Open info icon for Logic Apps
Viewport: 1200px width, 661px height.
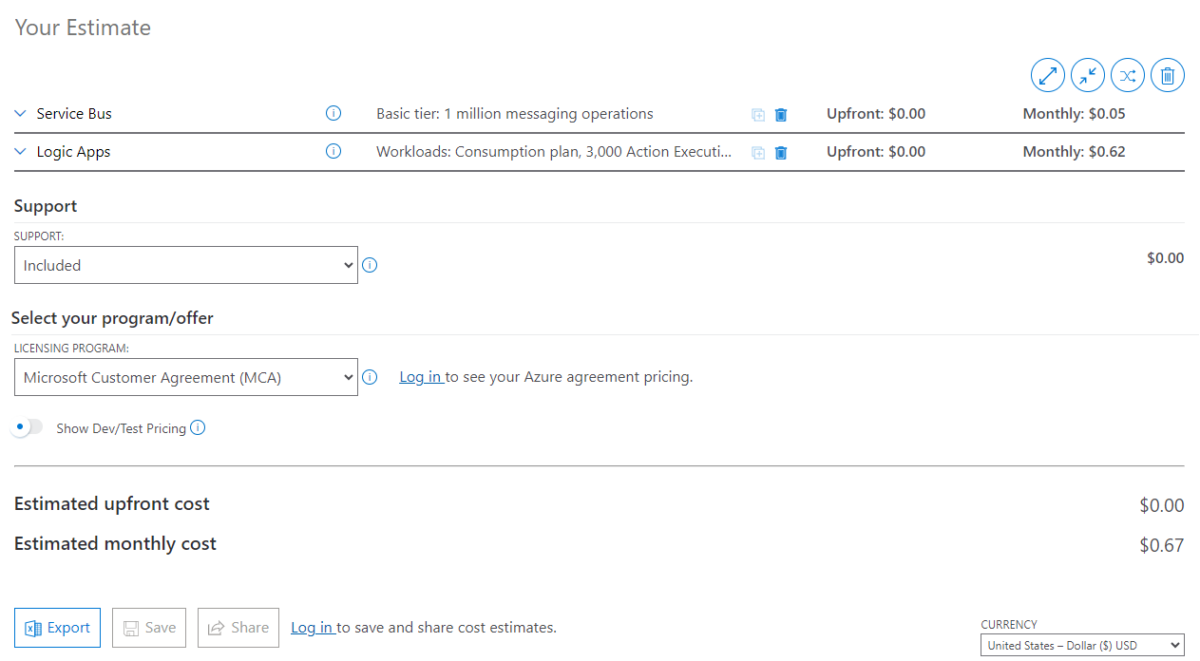pyautogui.click(x=334, y=152)
